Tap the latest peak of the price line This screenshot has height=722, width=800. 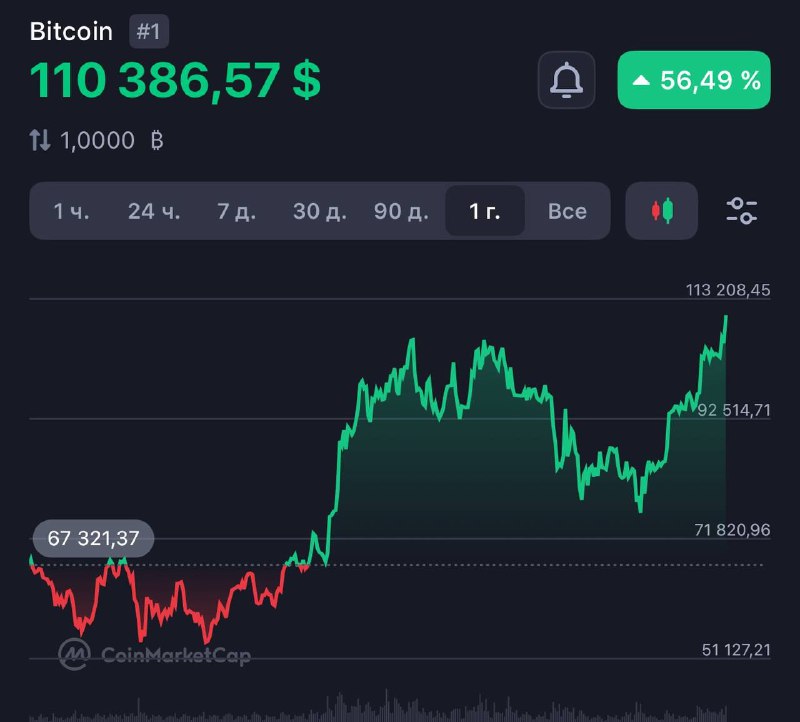[726, 317]
